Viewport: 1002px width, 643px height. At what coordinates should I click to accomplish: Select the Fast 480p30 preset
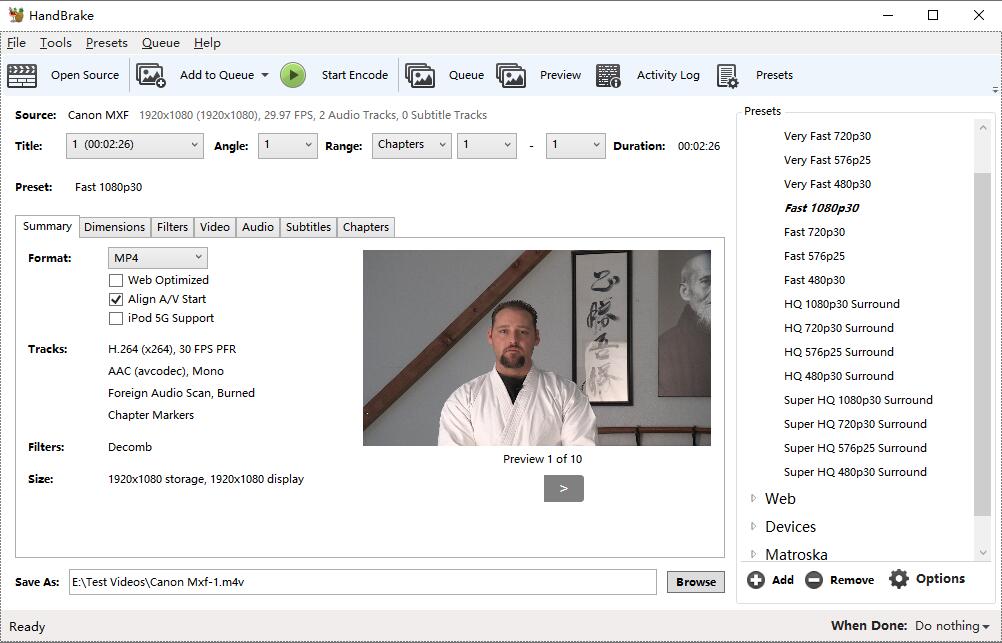pyautogui.click(x=814, y=280)
